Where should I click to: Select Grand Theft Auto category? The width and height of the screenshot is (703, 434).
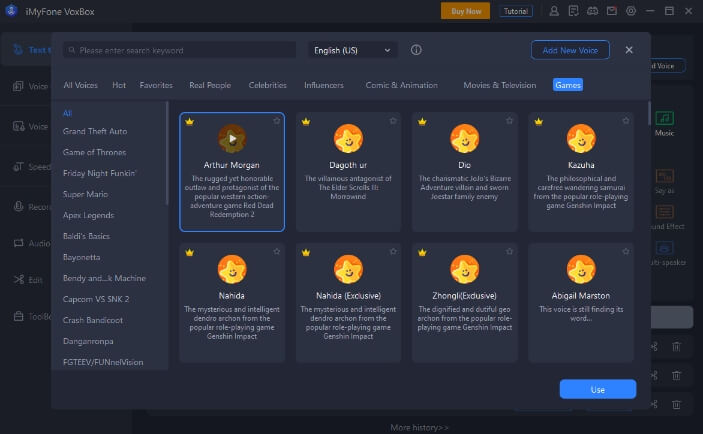click(95, 131)
